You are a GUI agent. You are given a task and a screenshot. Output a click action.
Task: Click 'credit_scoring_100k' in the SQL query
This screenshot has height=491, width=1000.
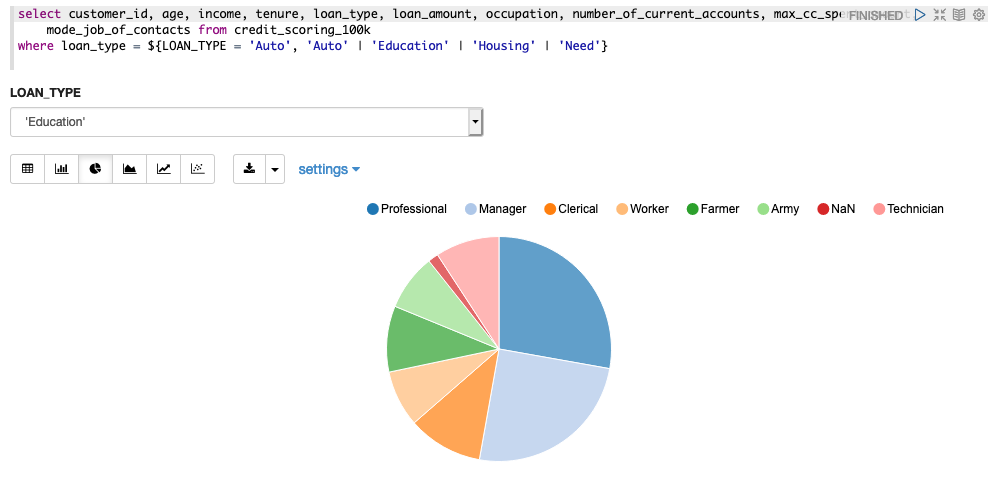[302, 29]
